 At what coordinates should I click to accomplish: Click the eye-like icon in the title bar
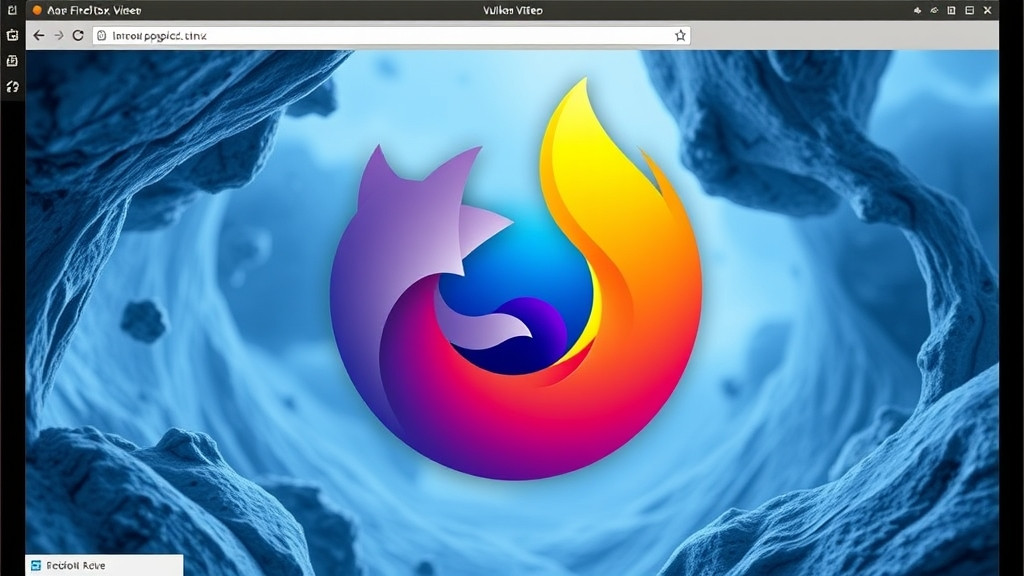(934, 10)
